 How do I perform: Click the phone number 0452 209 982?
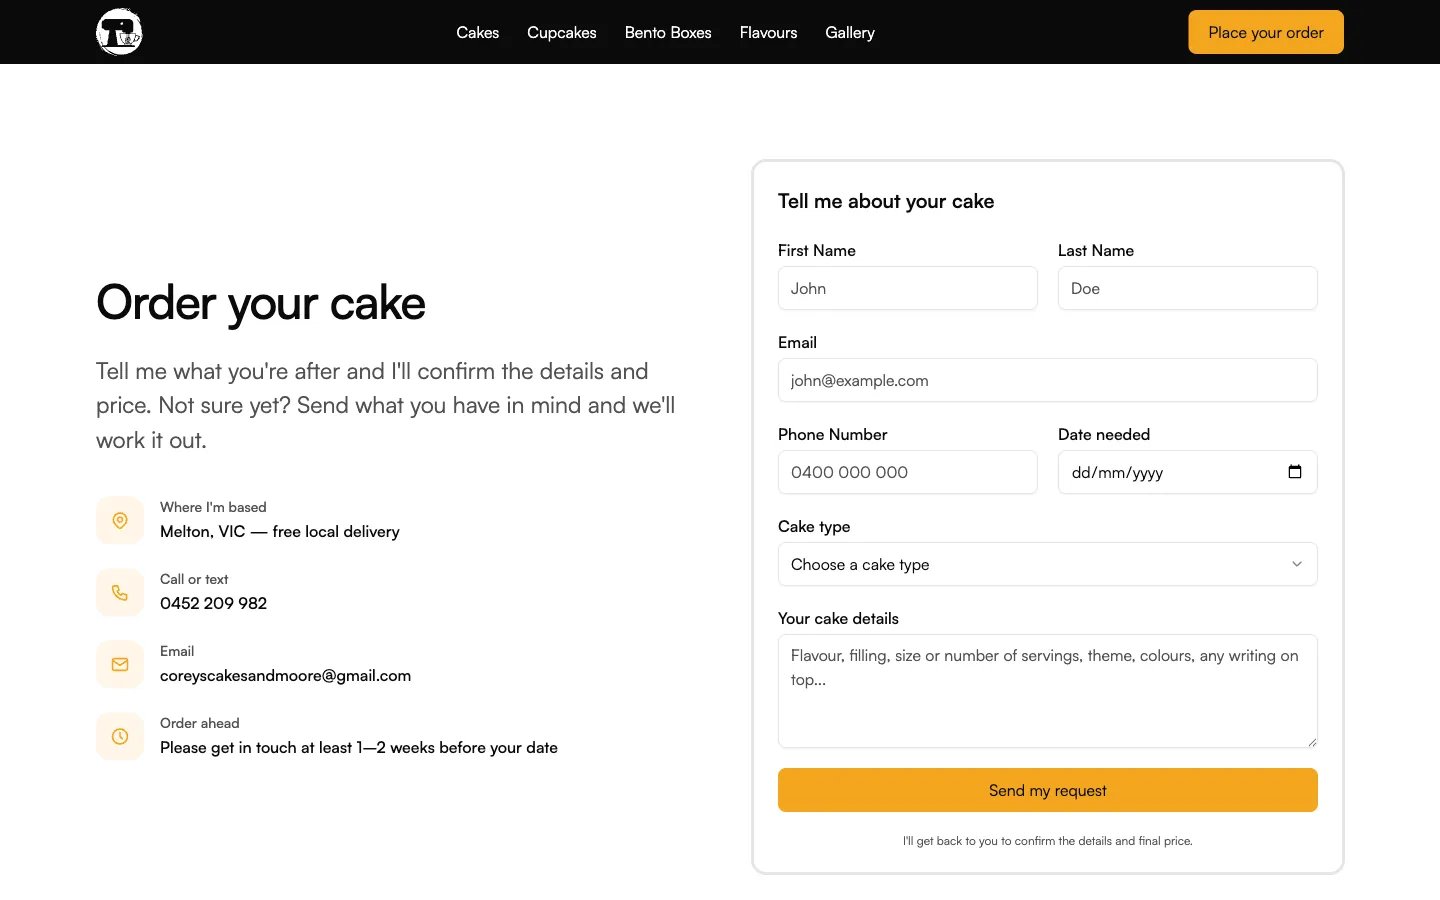click(213, 603)
